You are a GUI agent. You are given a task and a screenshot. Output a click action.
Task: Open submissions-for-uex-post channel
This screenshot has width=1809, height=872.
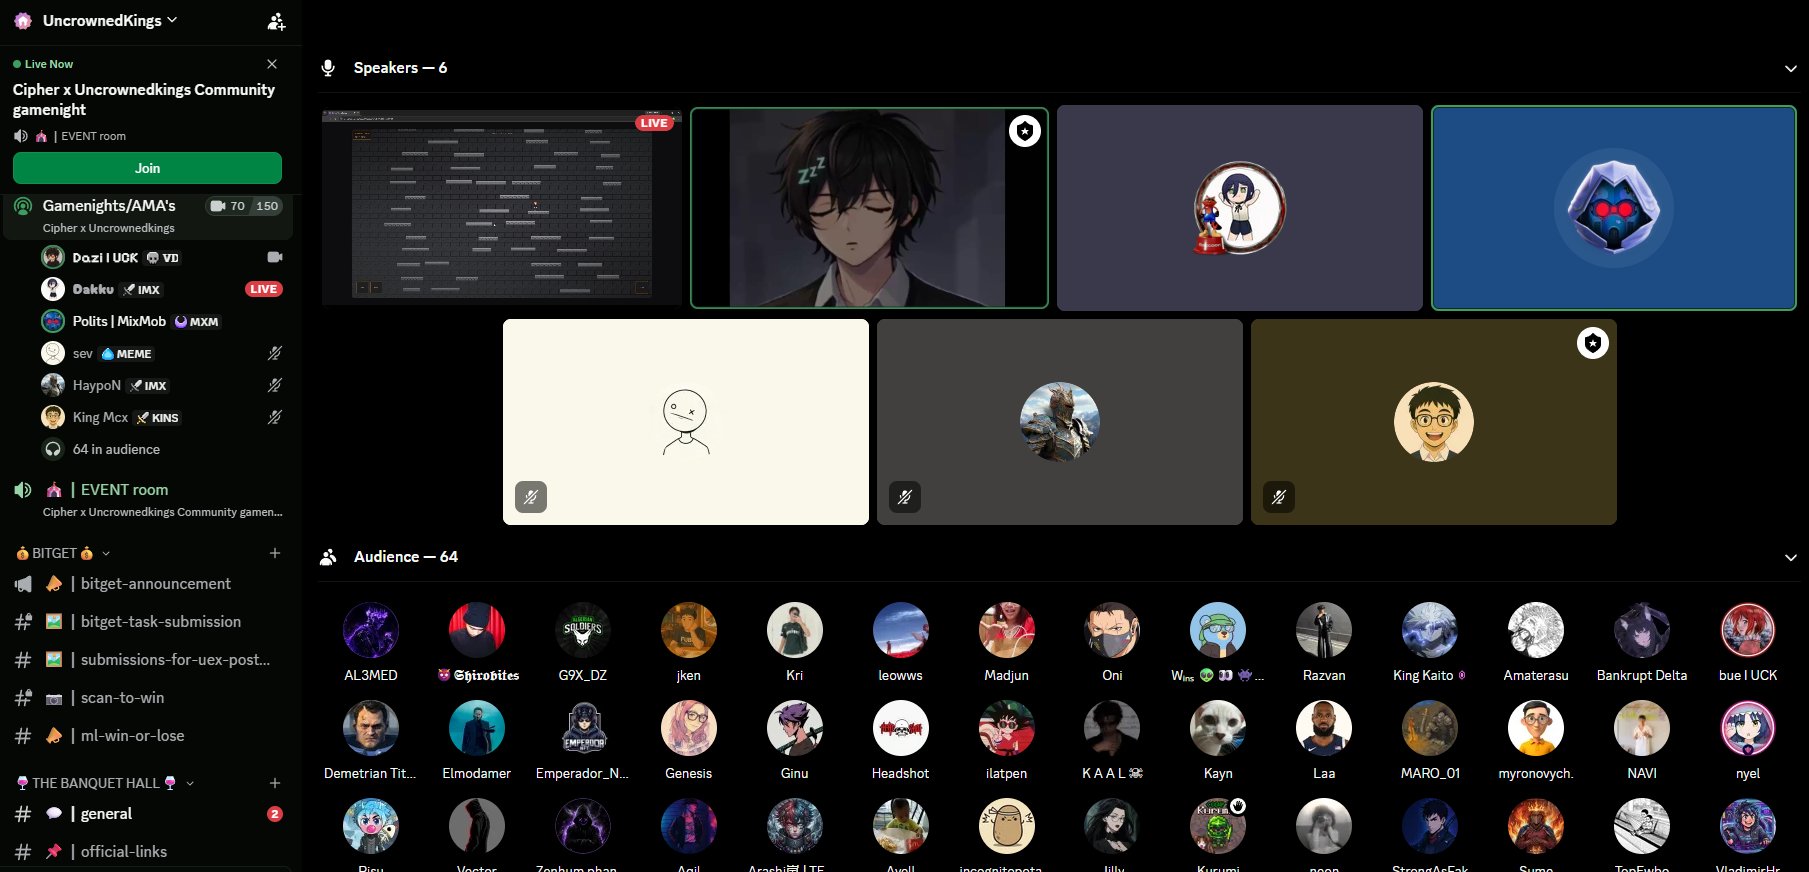147,660
